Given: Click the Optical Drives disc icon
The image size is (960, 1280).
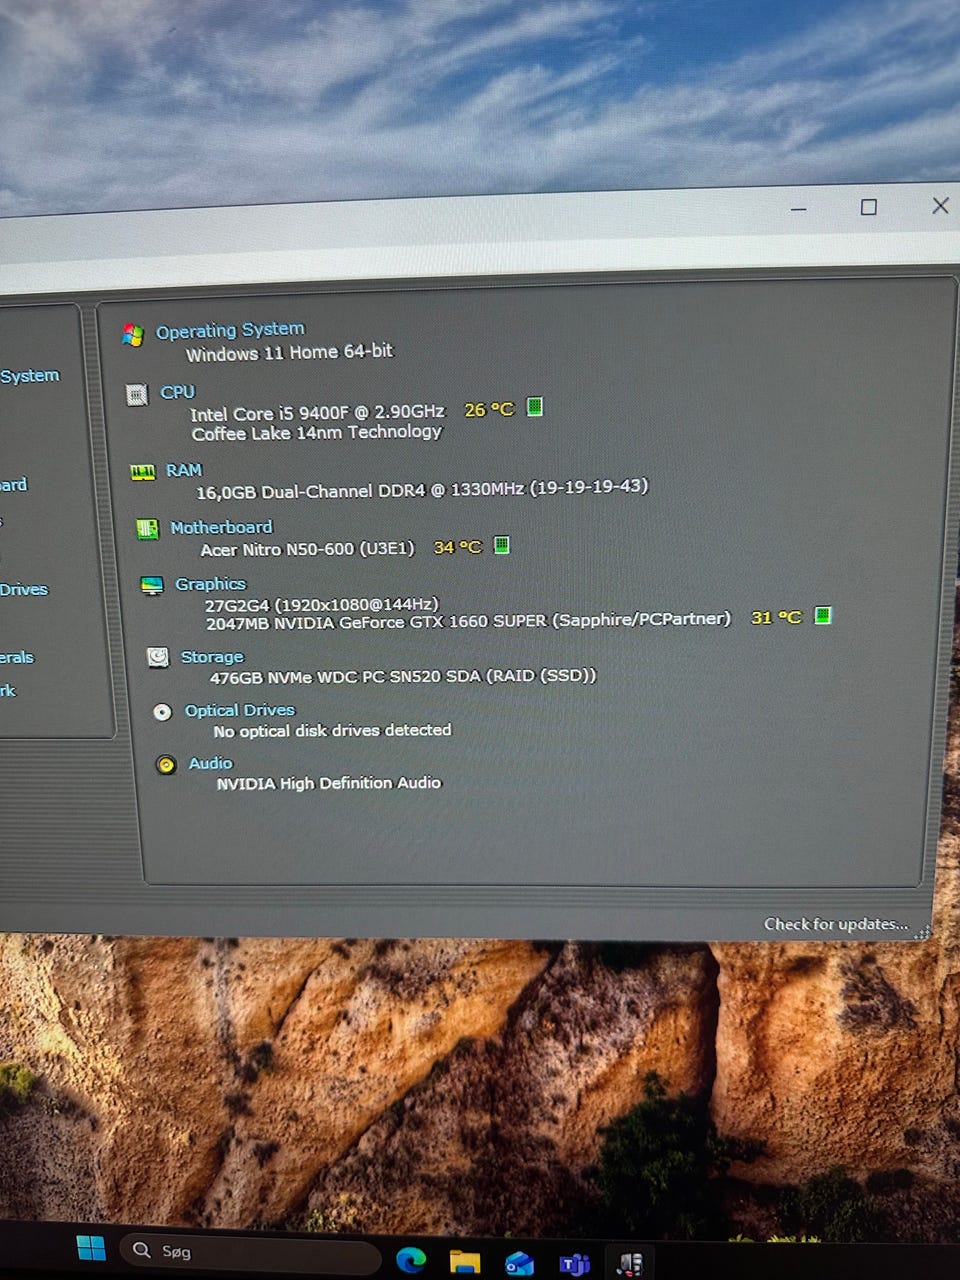Looking at the screenshot, I should click(x=162, y=712).
